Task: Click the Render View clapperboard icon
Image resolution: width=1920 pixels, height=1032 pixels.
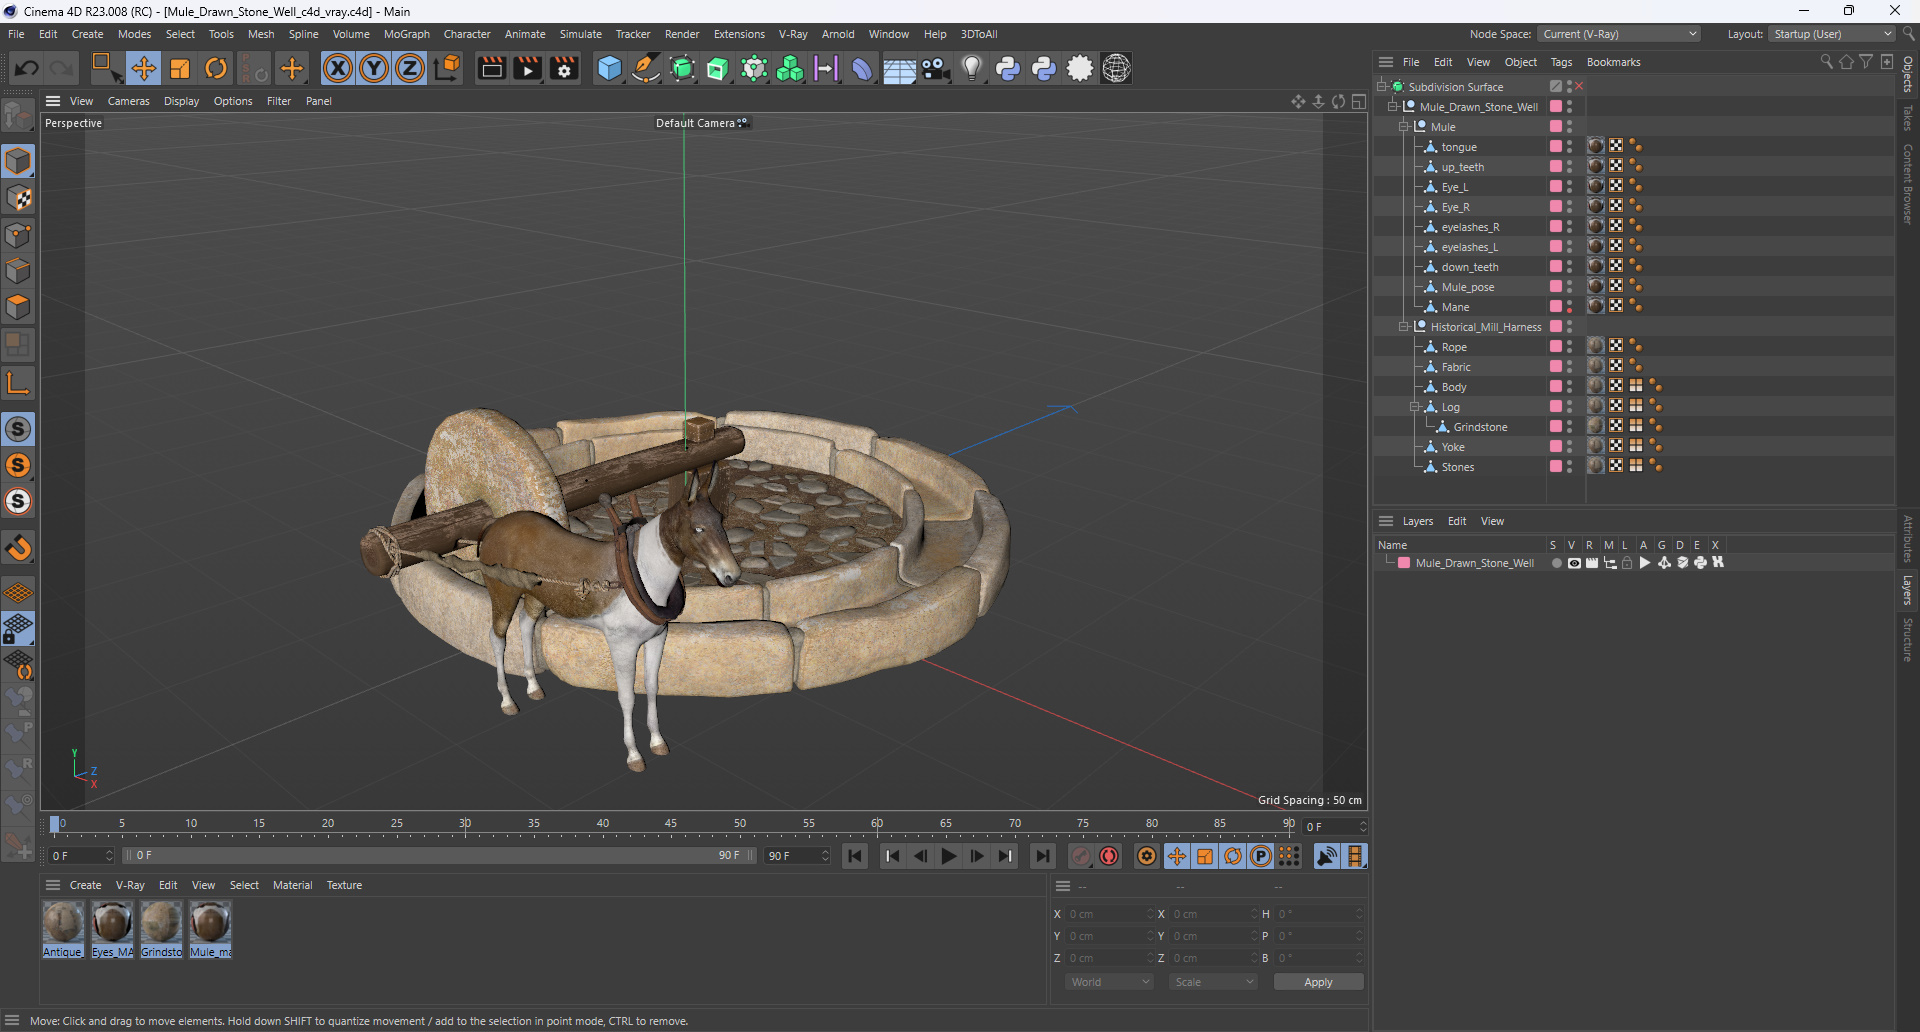Action: [491, 68]
